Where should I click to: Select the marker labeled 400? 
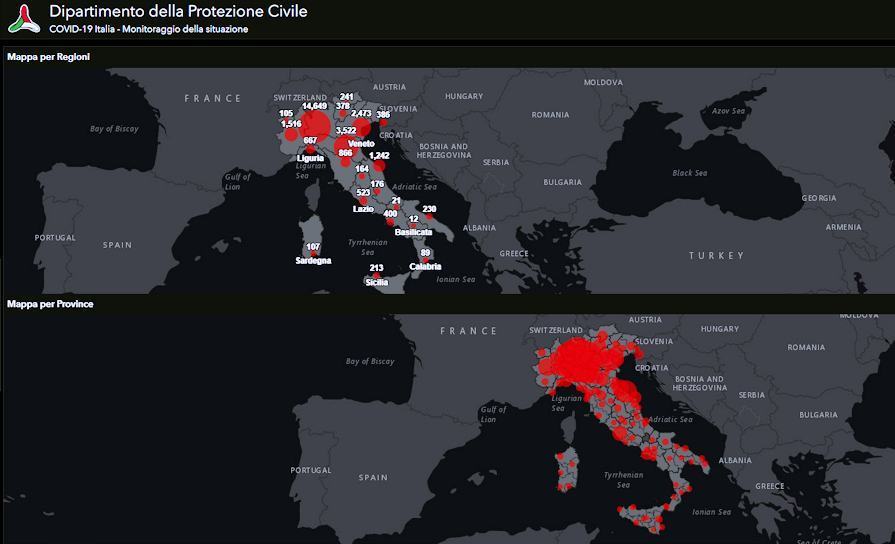pos(391,221)
